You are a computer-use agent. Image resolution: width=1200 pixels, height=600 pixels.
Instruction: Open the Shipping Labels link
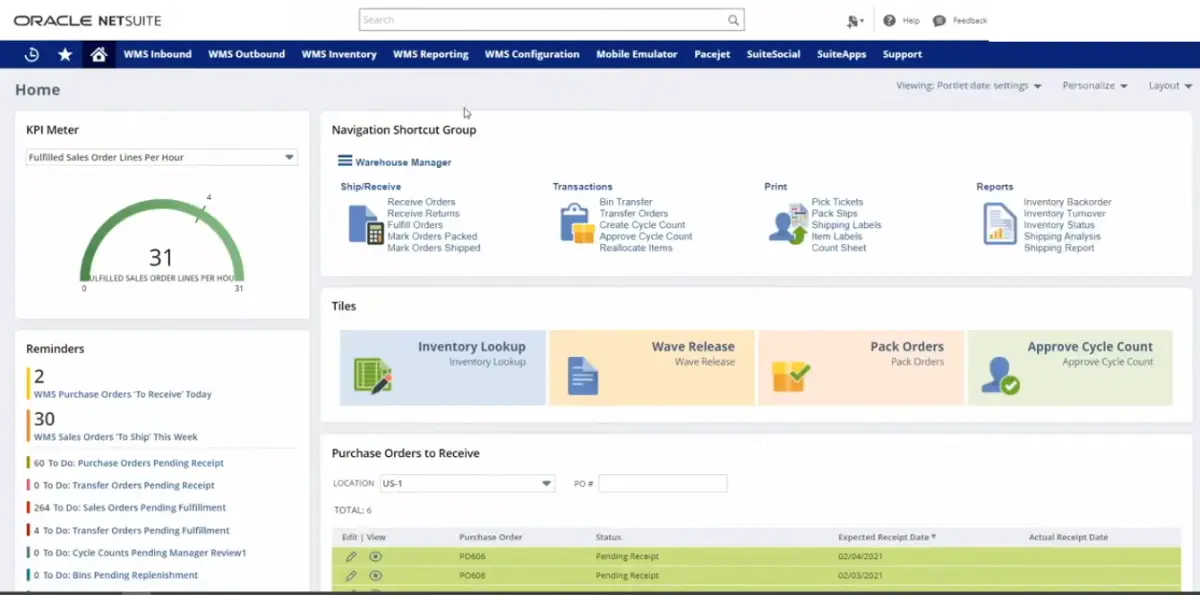point(846,225)
